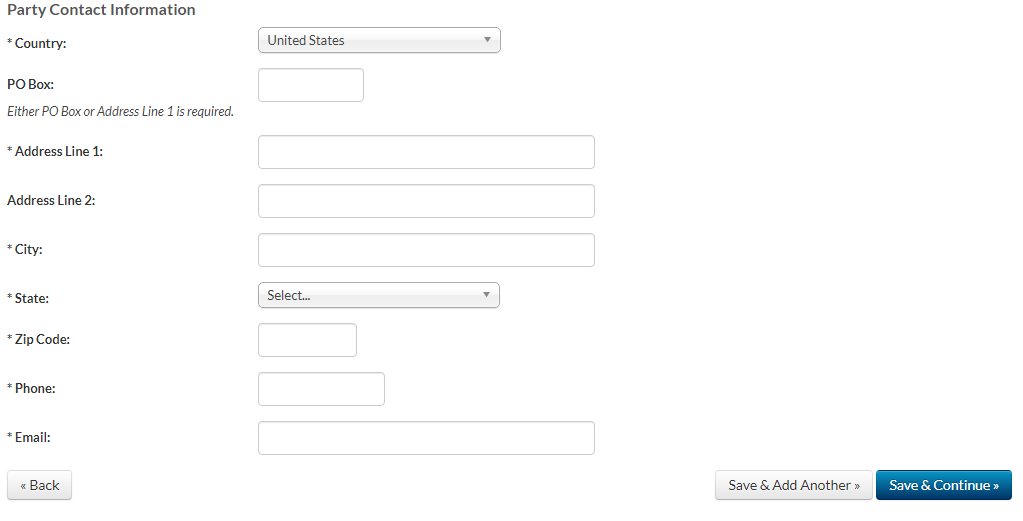The height and width of the screenshot is (521, 1023).
Task: Focus the Zip Code input box
Action: tap(307, 340)
